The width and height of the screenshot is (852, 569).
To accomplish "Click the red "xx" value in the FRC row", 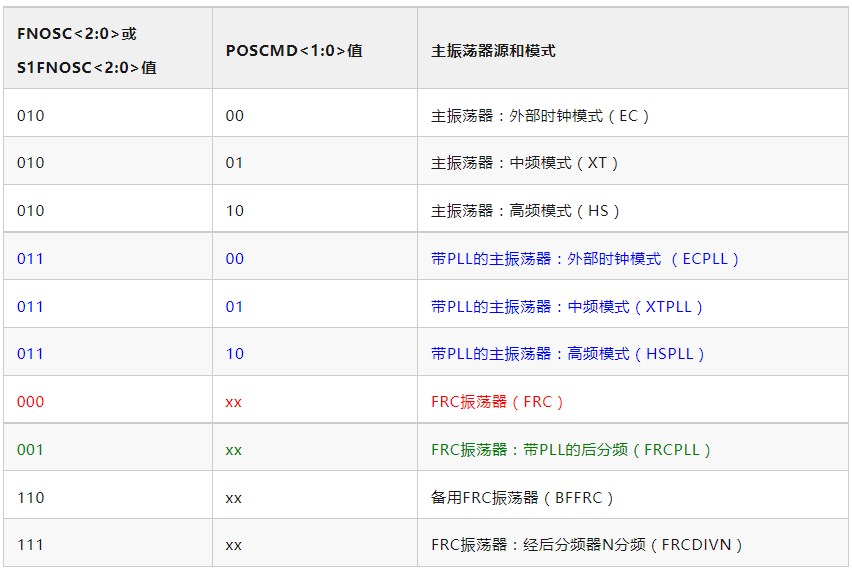I will tap(234, 403).
